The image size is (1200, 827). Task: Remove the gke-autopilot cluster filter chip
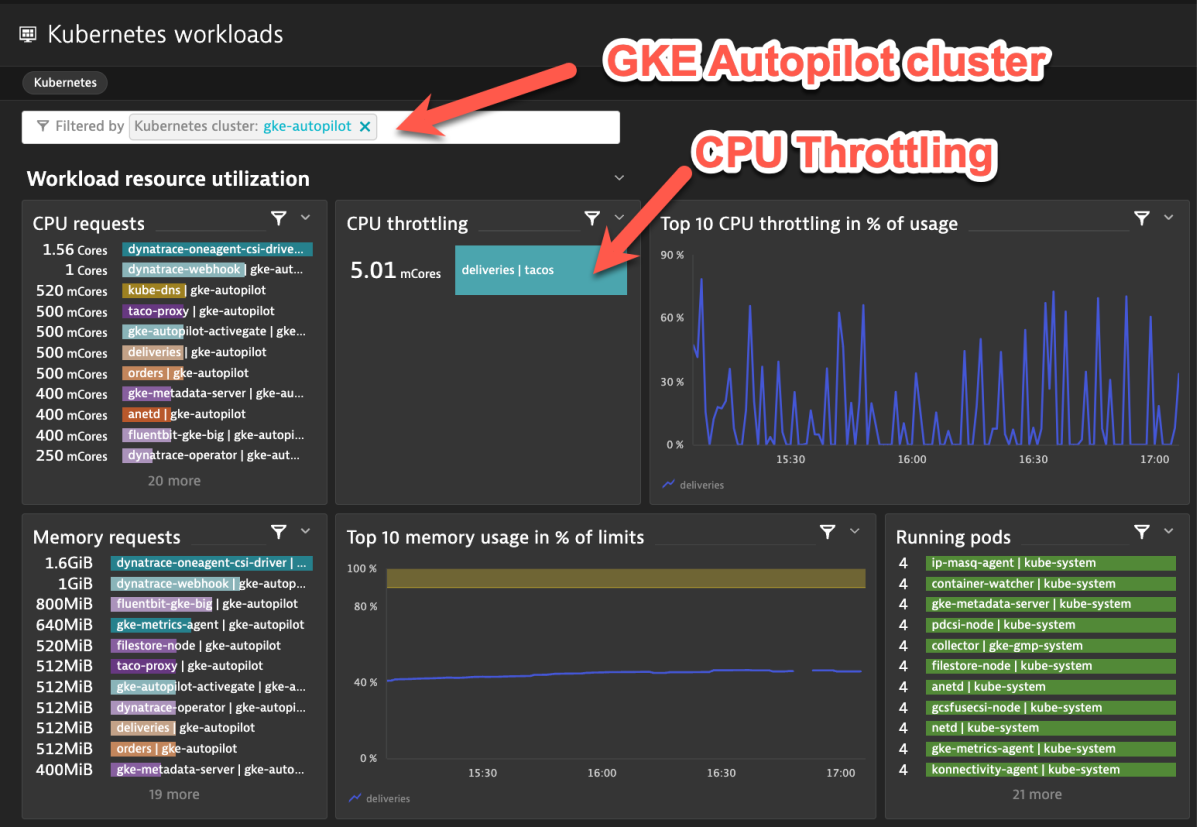pos(365,126)
